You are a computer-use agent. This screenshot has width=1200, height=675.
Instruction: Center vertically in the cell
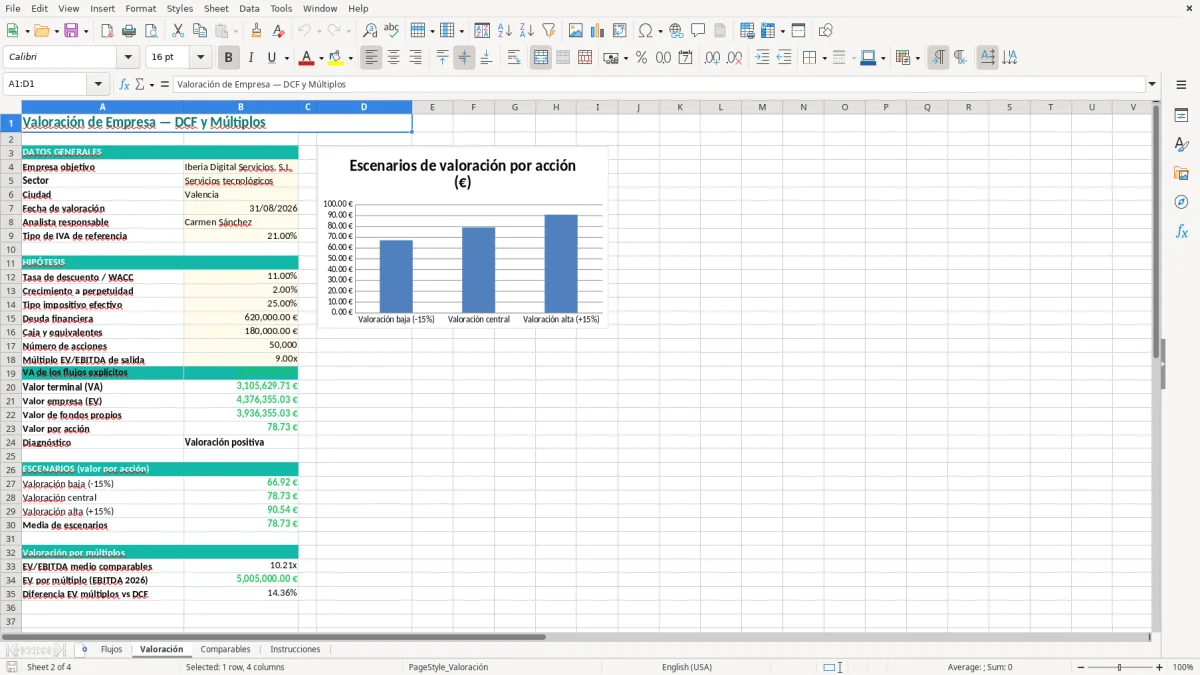(464, 58)
